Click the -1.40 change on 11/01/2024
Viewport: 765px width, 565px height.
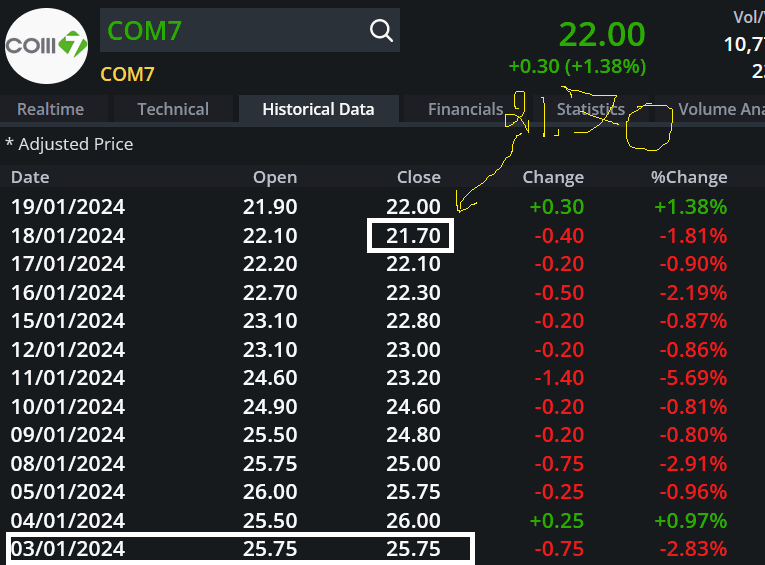click(559, 378)
